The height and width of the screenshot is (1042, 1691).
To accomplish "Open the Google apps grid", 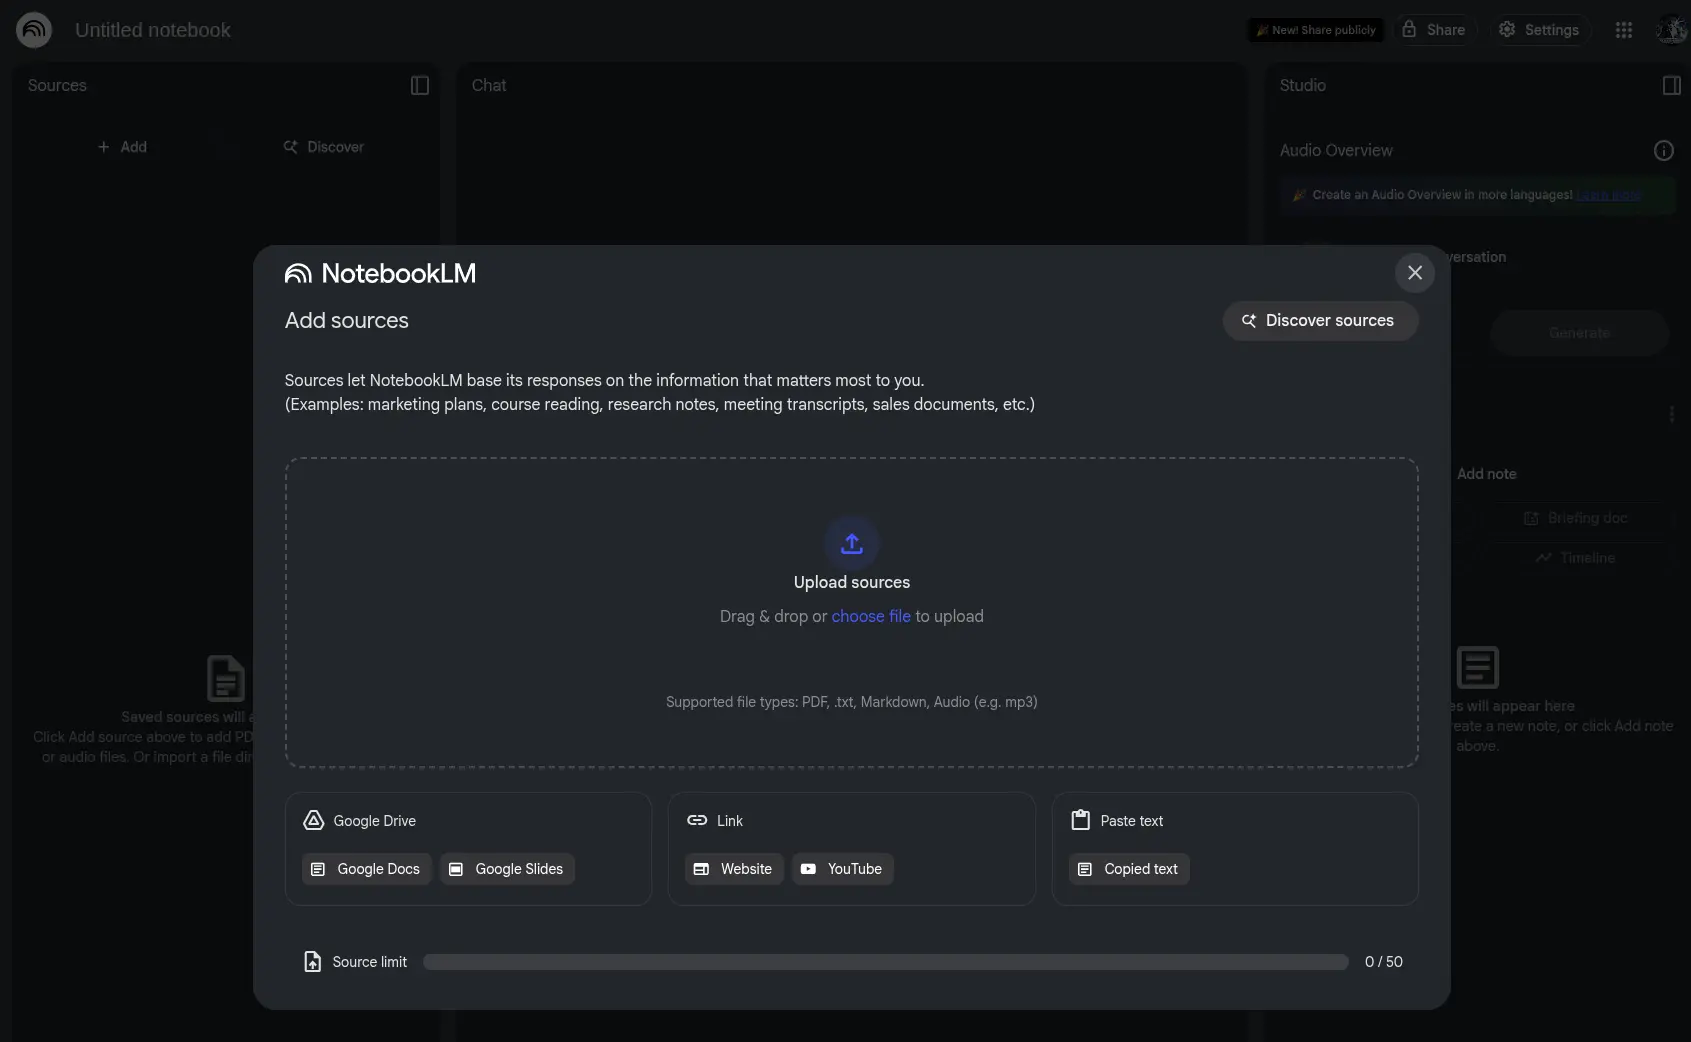I will pyautogui.click(x=1624, y=30).
